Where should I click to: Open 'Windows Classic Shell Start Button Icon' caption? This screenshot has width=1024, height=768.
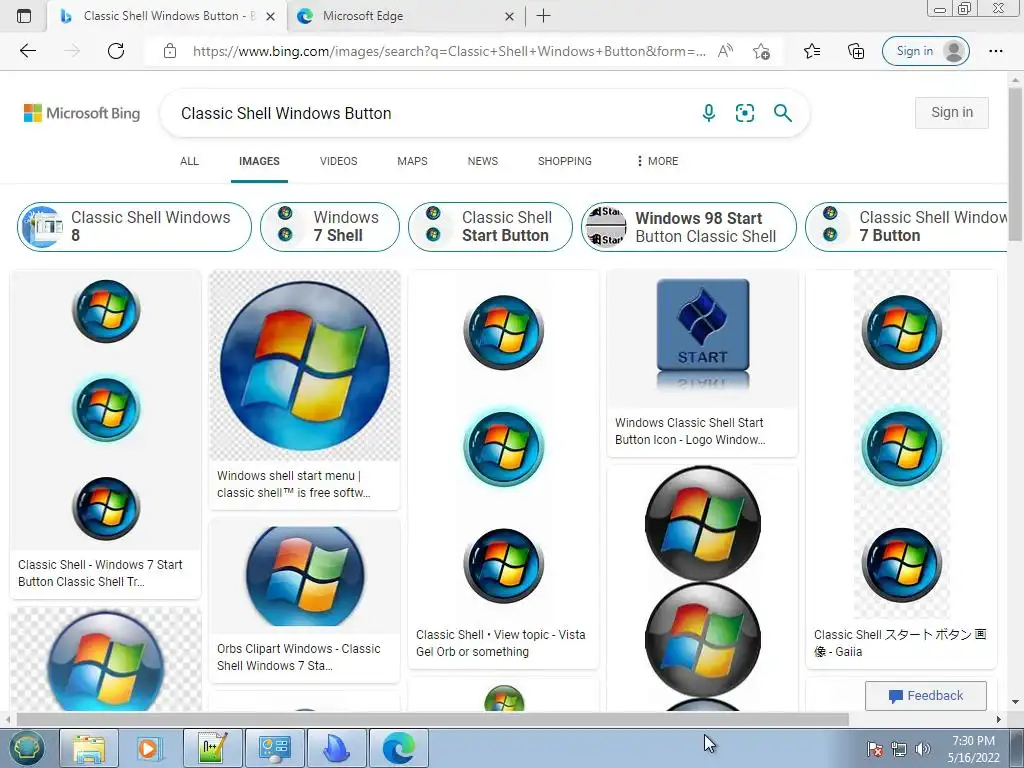[690, 431]
